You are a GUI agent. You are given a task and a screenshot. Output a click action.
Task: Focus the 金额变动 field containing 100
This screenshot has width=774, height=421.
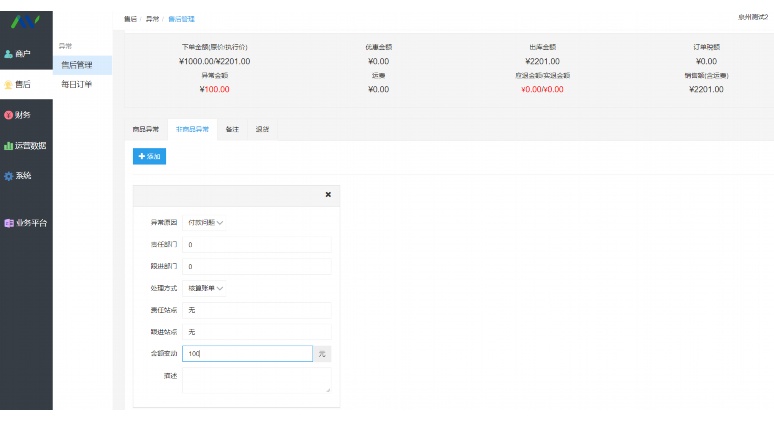click(247, 354)
